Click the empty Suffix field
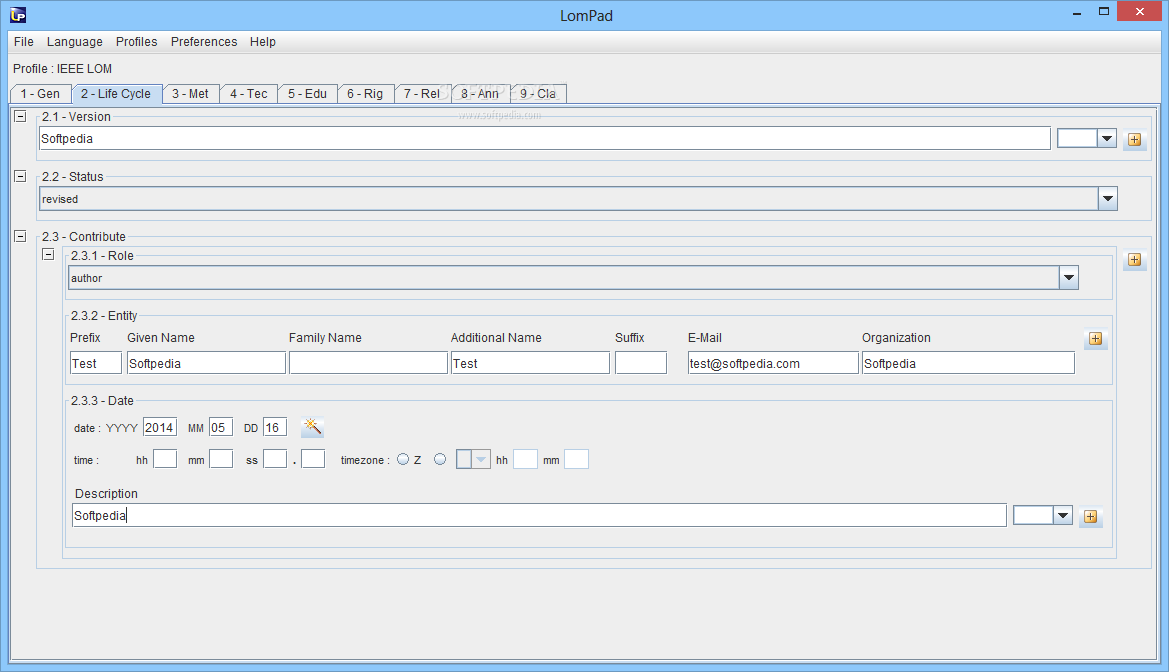Image resolution: width=1169 pixels, height=672 pixels. [640, 363]
